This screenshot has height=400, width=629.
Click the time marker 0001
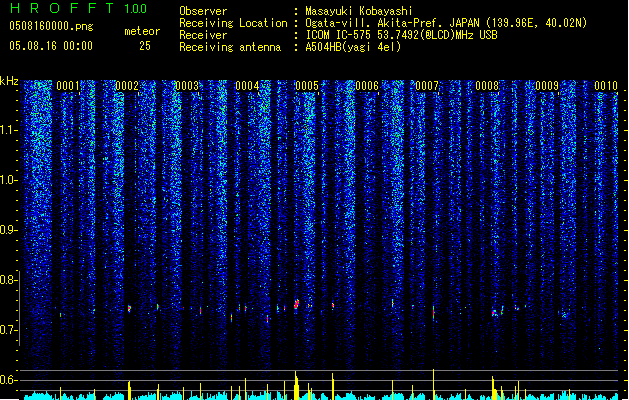[67, 86]
